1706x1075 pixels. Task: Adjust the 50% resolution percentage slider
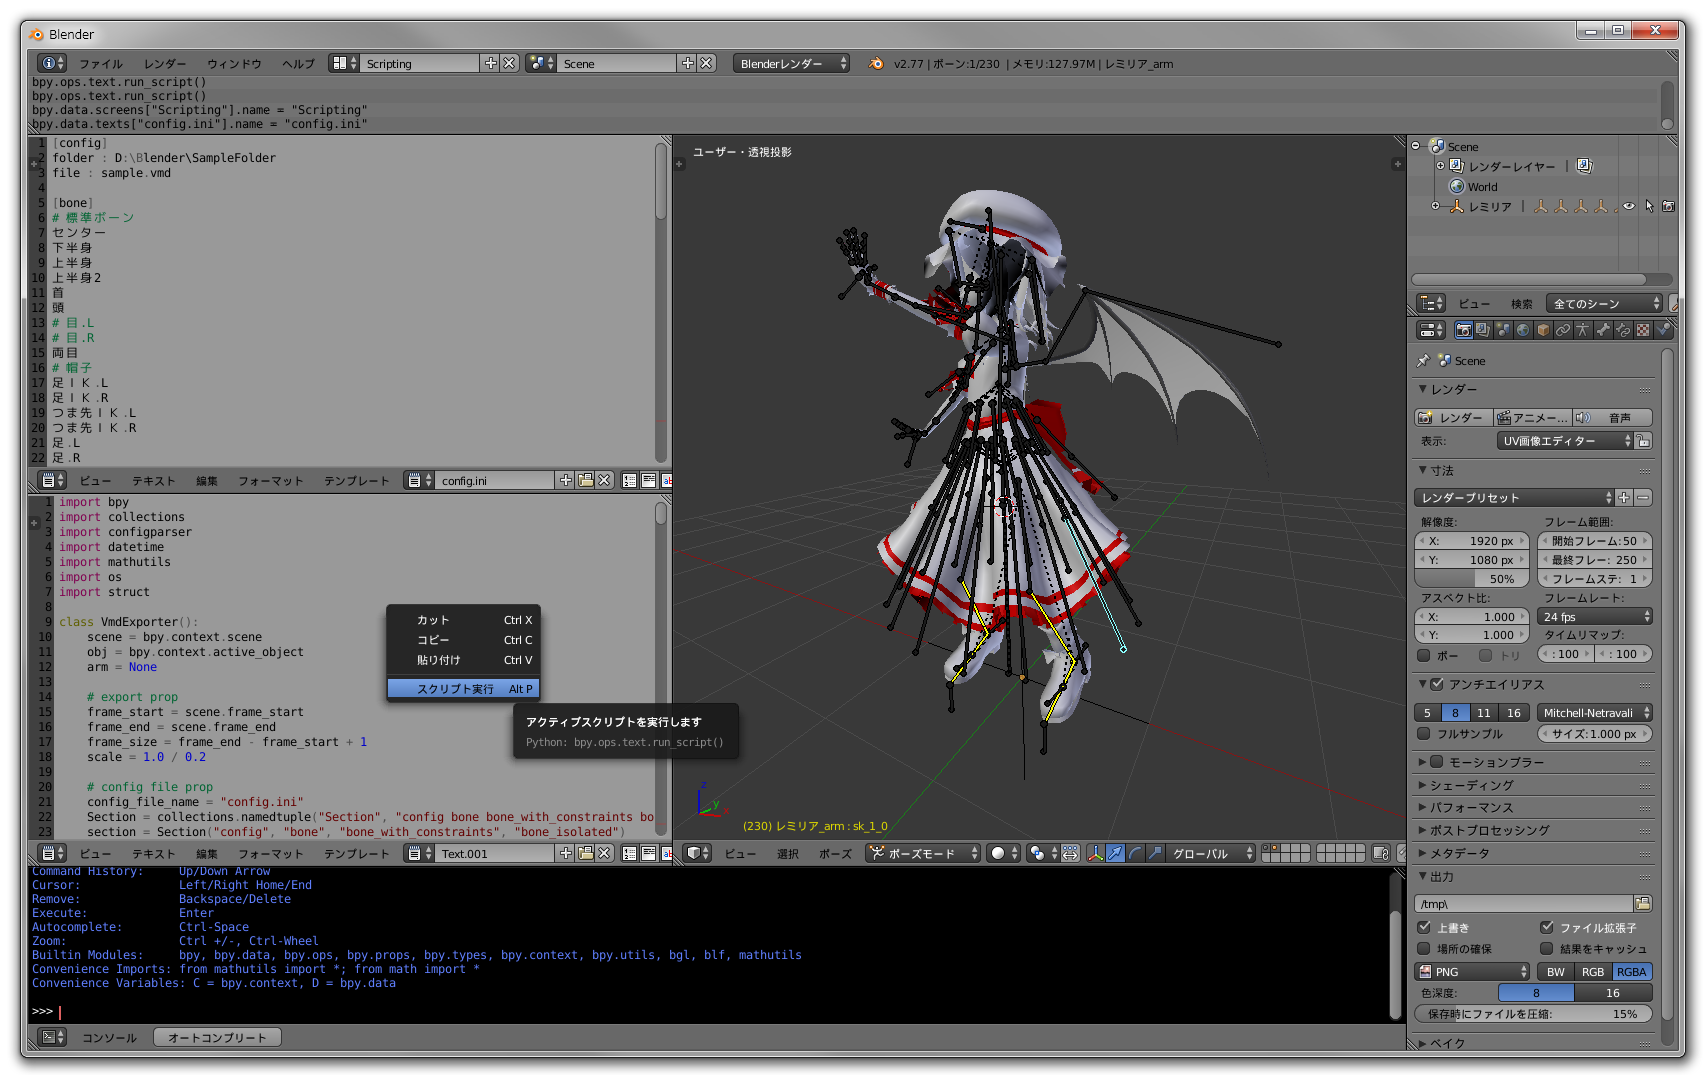(1472, 579)
